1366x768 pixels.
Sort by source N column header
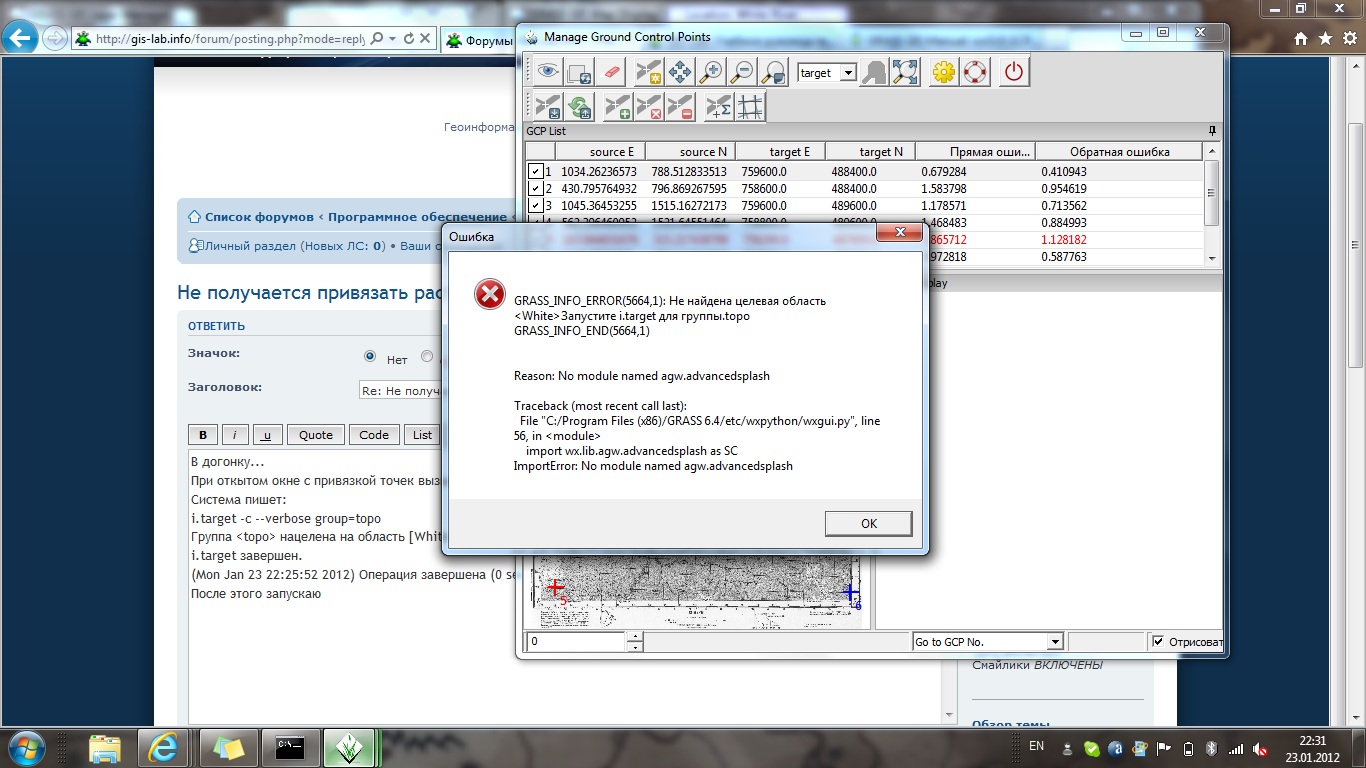point(691,152)
